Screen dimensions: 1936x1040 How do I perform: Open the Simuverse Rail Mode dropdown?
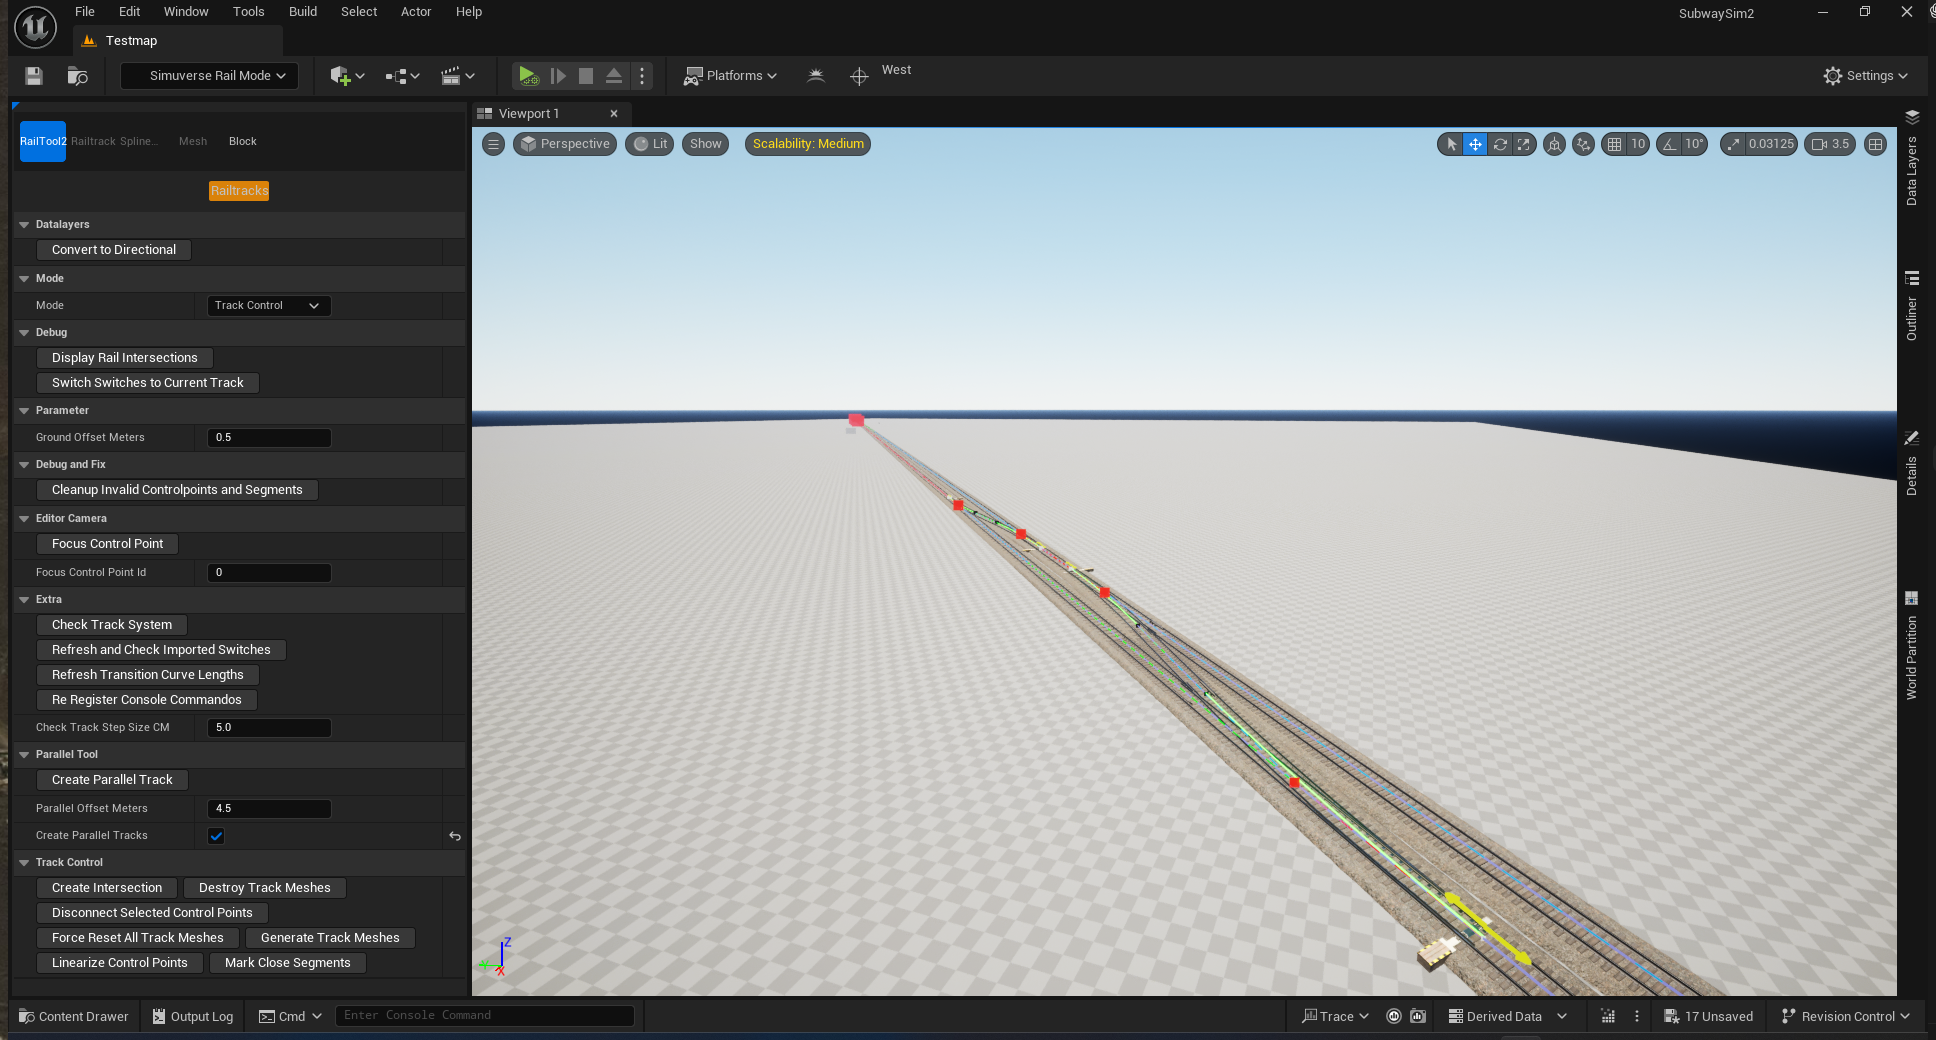[x=210, y=76]
